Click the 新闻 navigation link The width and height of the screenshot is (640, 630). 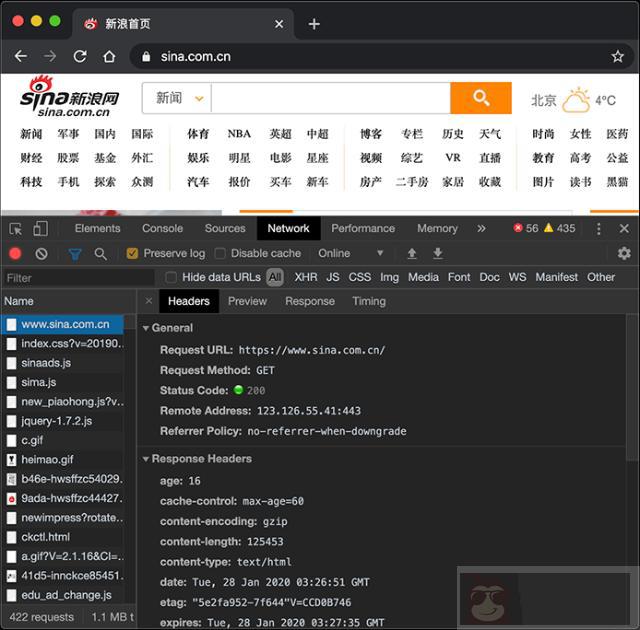[x=31, y=134]
